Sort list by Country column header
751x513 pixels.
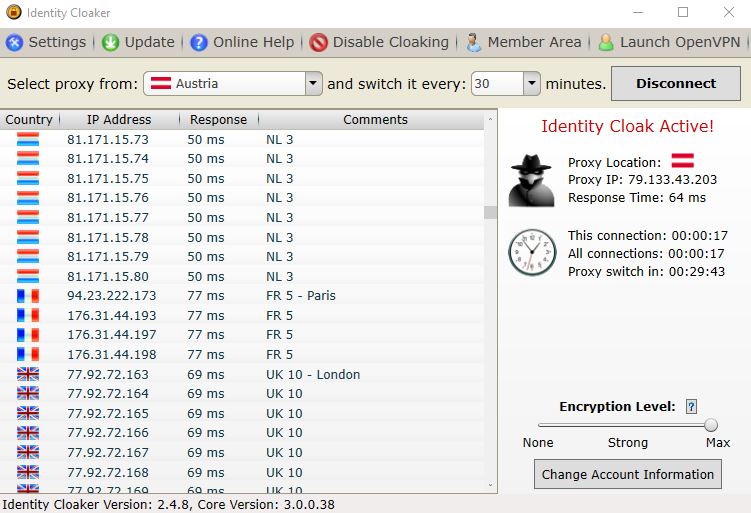29,119
